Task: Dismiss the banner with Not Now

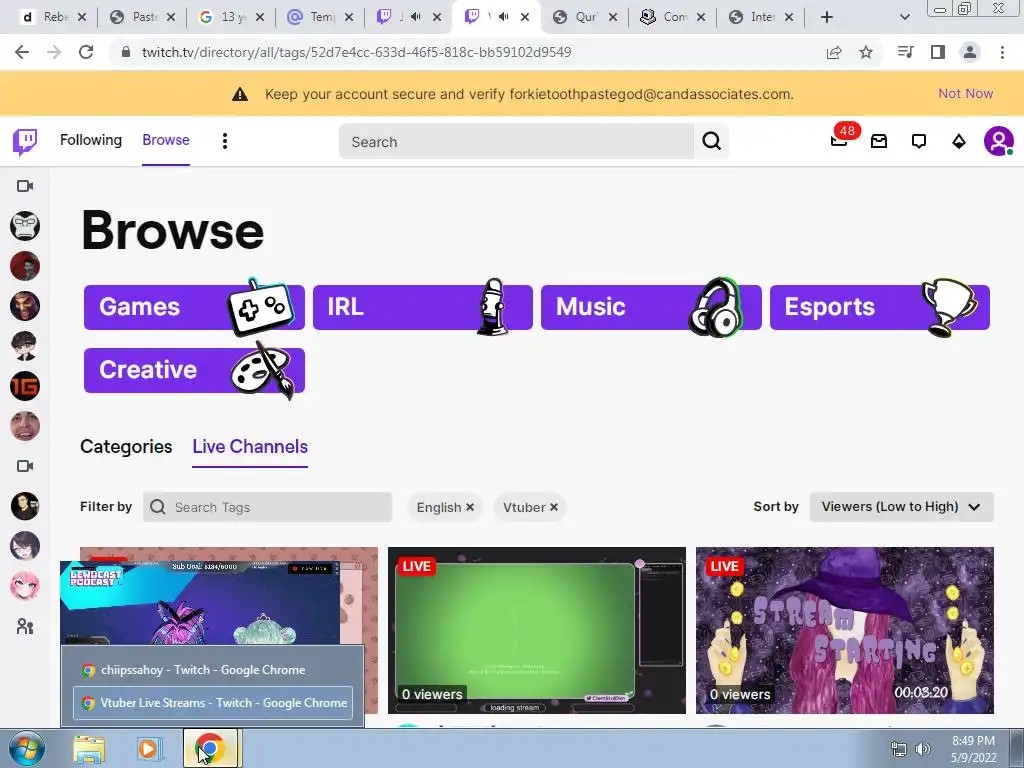Action: click(965, 93)
